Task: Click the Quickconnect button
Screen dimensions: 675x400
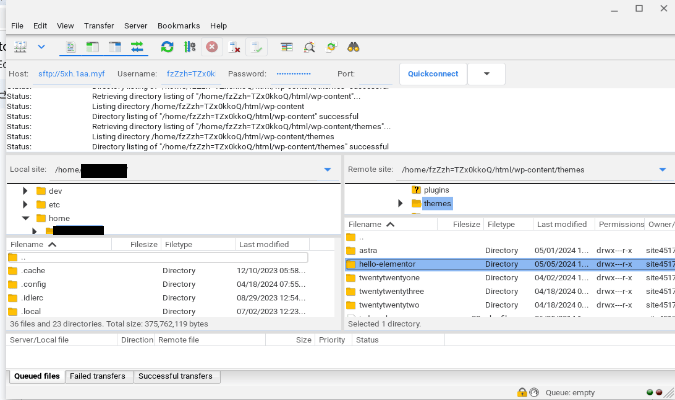Action: click(x=433, y=74)
